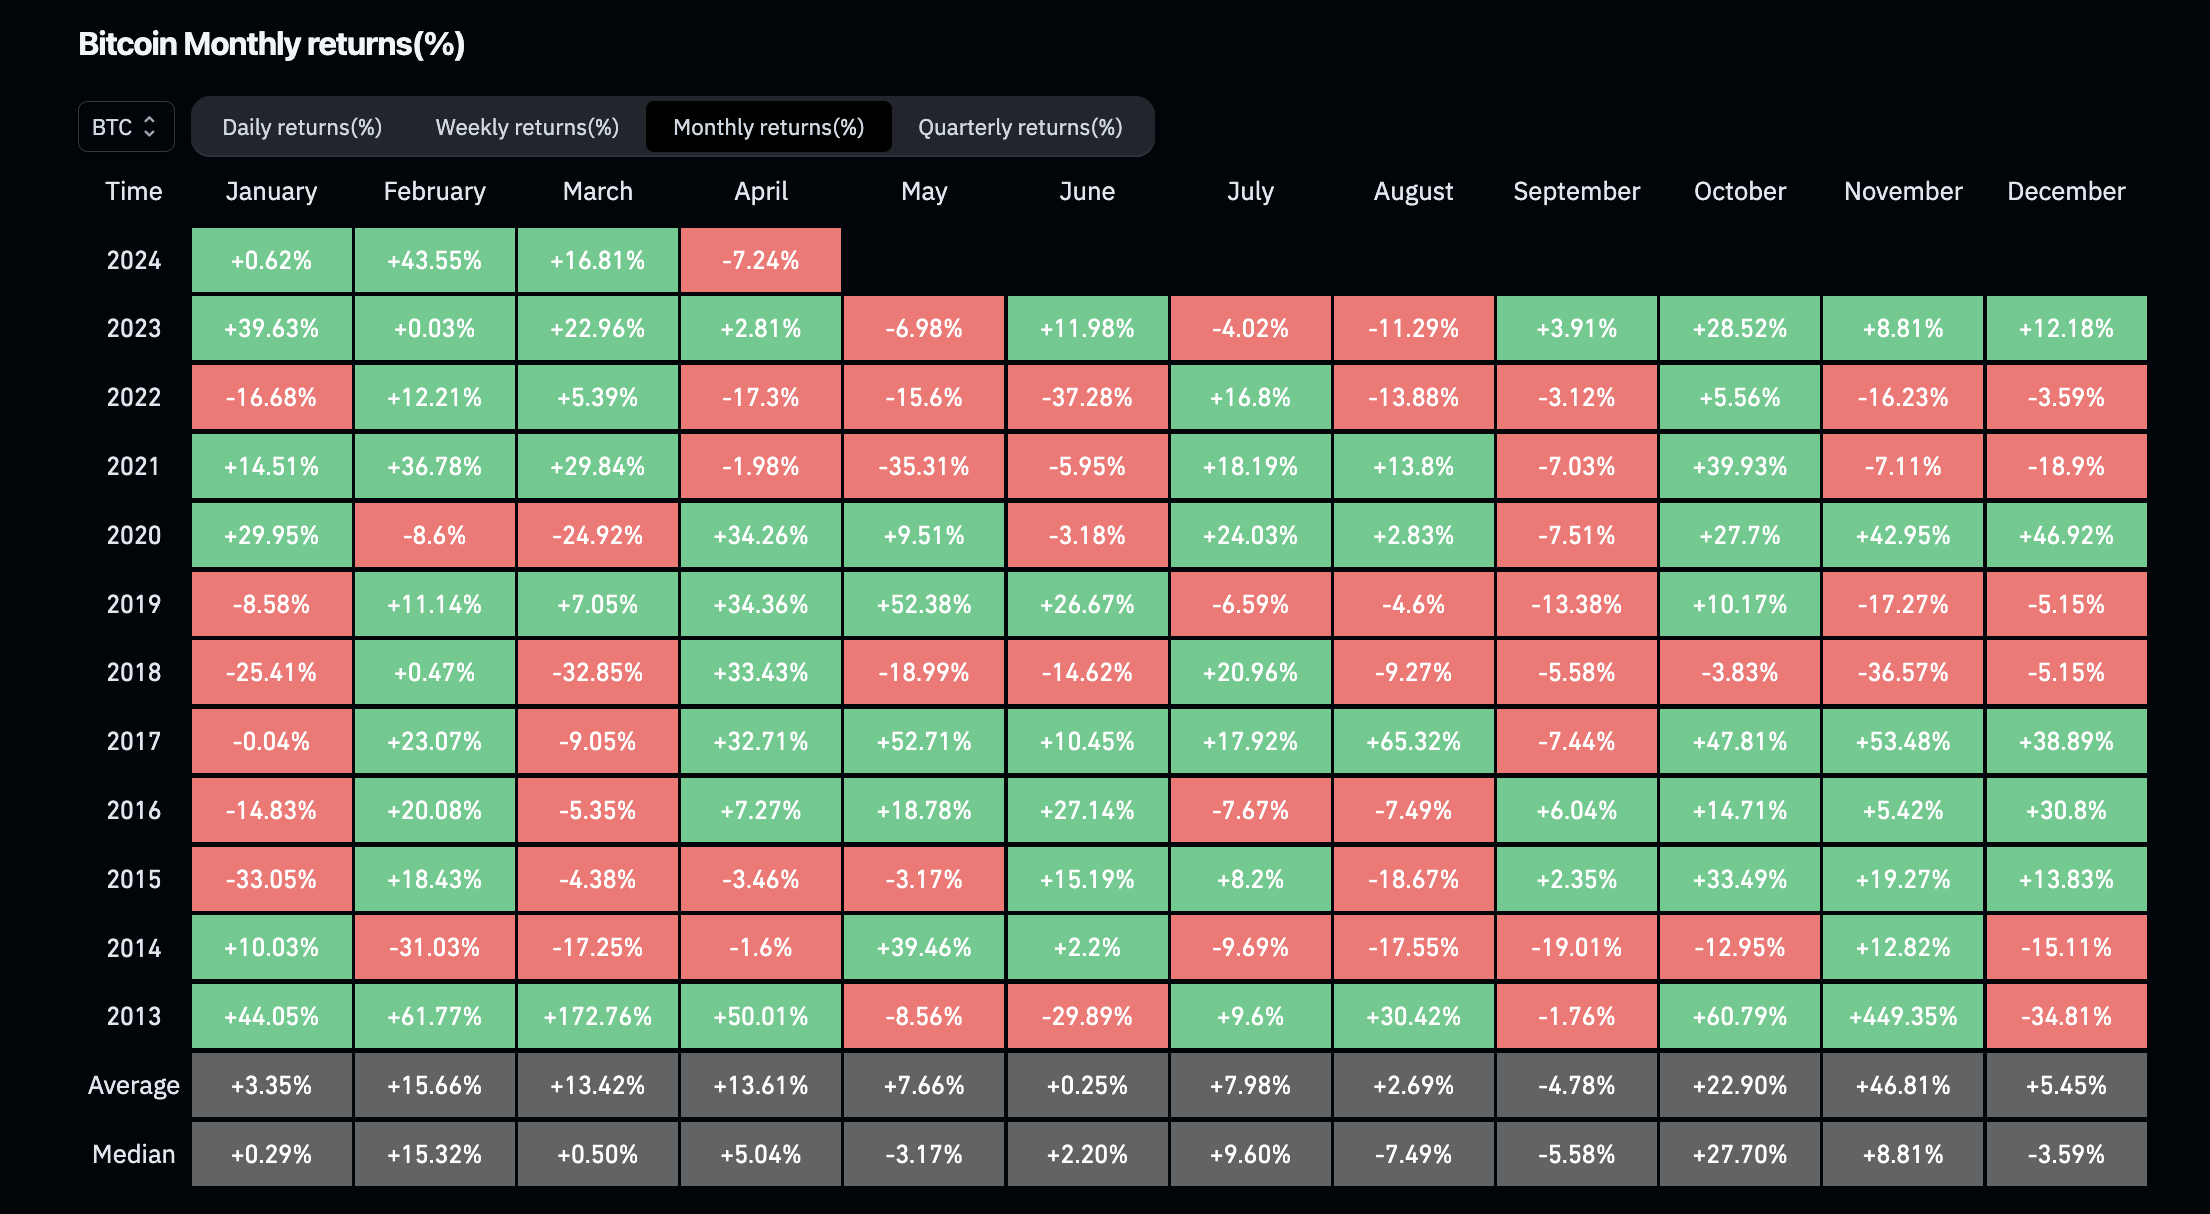Select the 2023 October cell +28.52%
This screenshot has height=1214, width=2210.
coord(1740,328)
